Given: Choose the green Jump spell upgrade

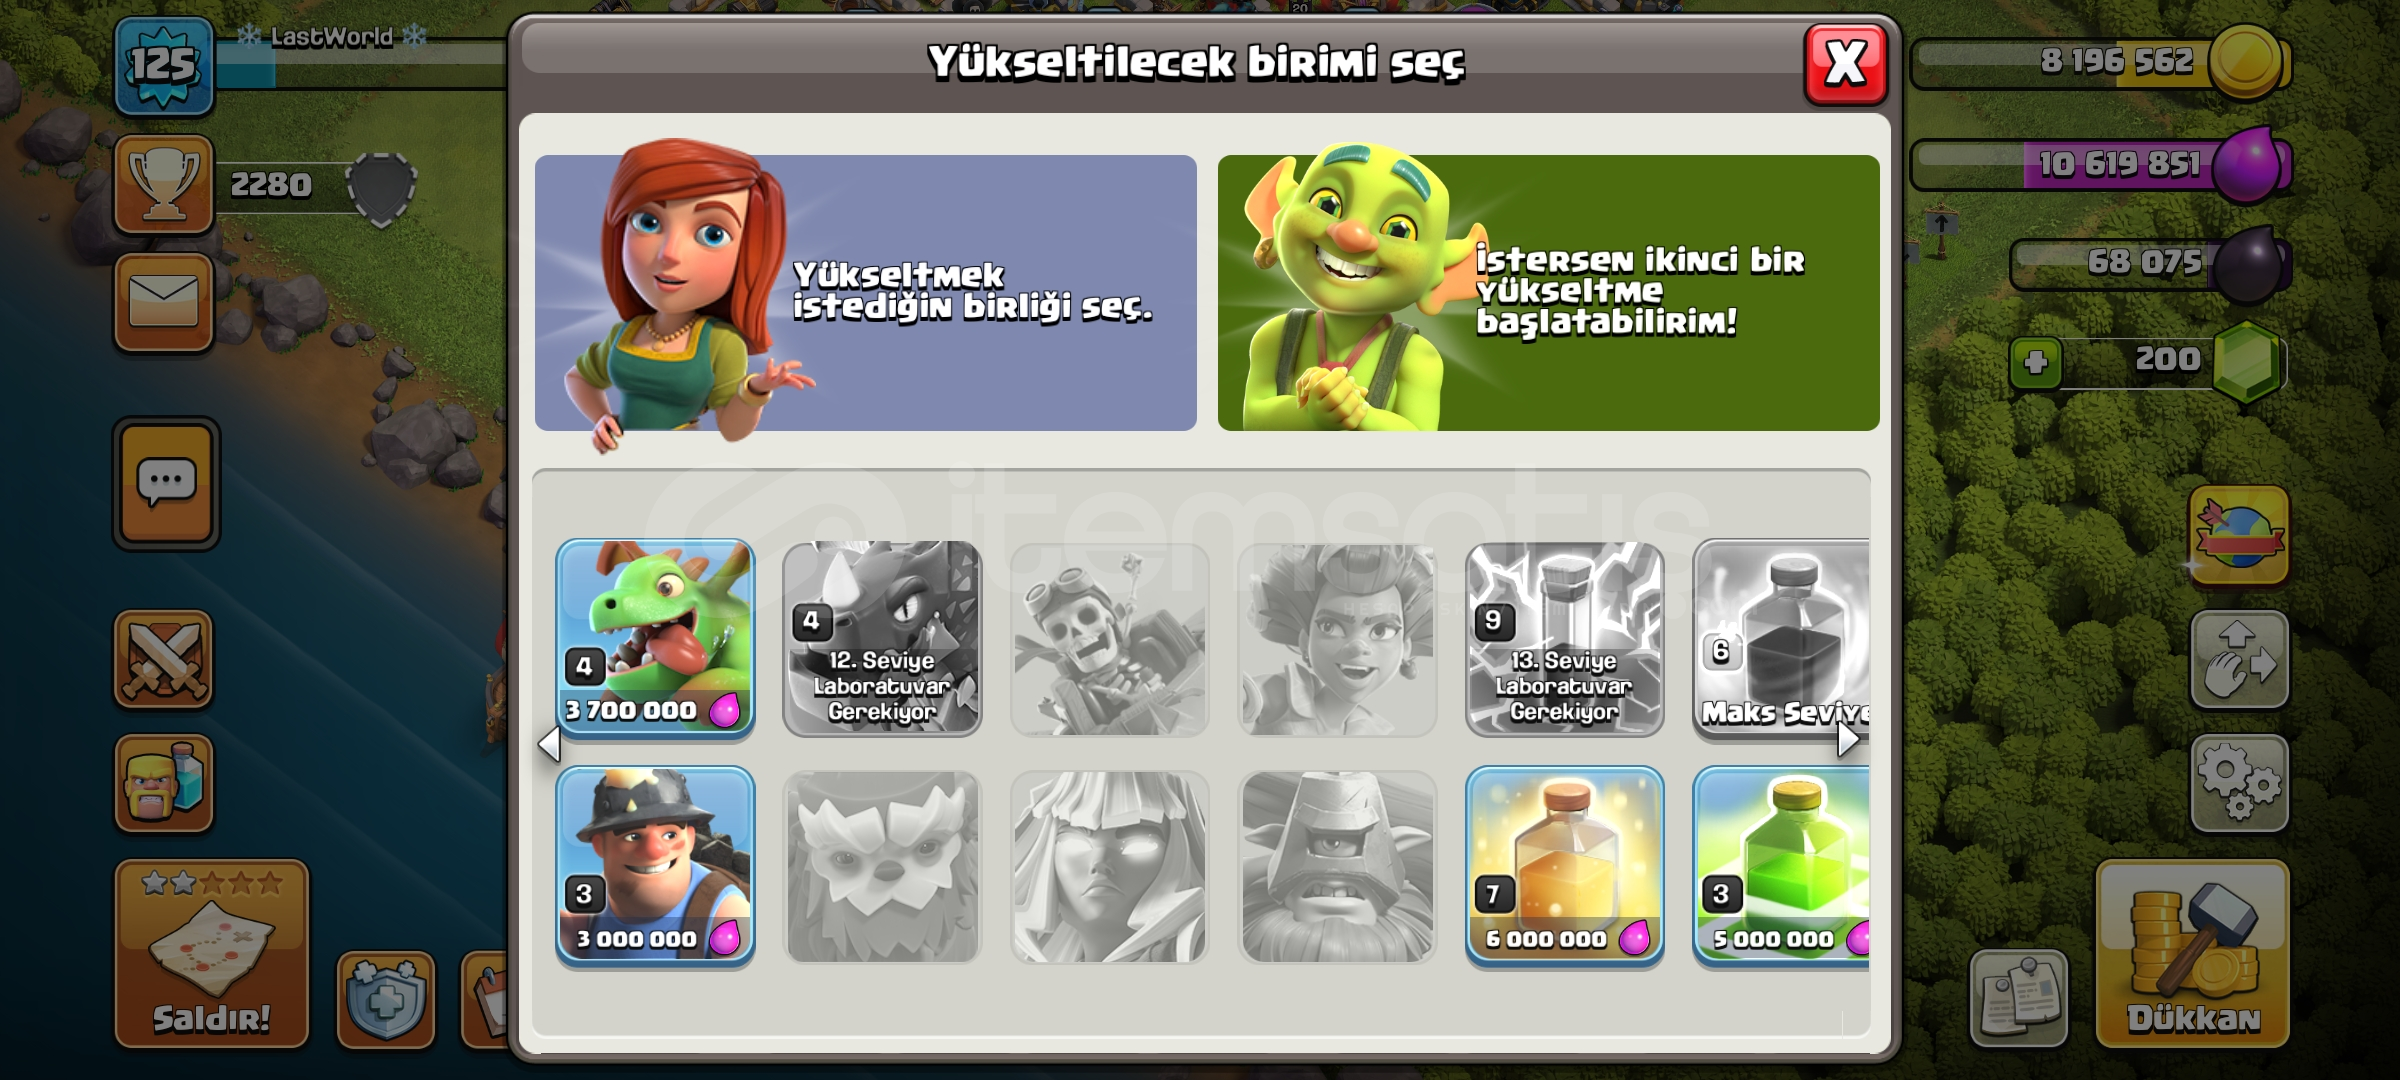Looking at the screenshot, I should tap(1781, 866).
